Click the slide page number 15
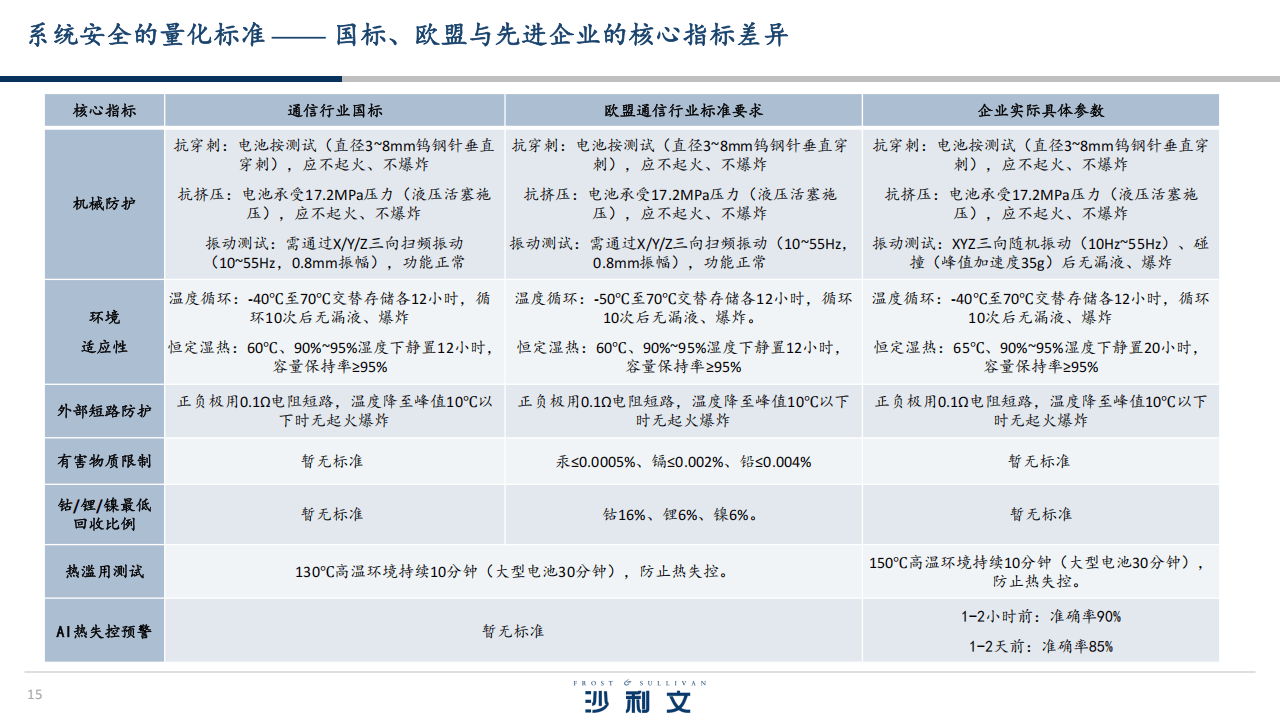Image resolution: width=1280 pixels, height=720 pixels. click(x=34, y=694)
